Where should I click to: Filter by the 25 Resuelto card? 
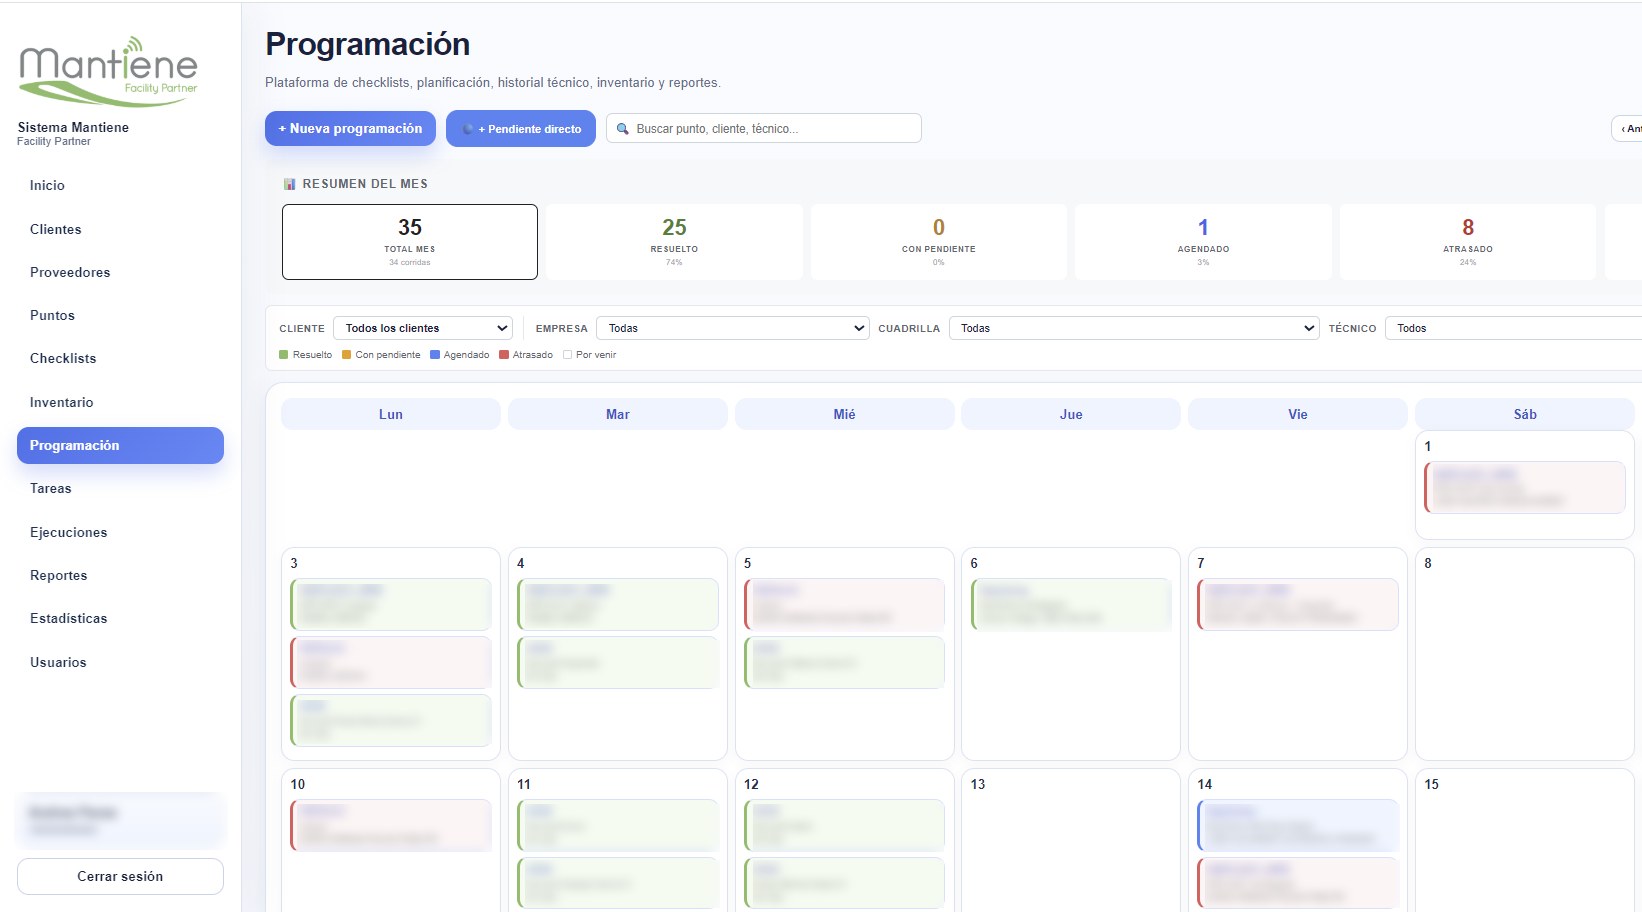[674, 242]
